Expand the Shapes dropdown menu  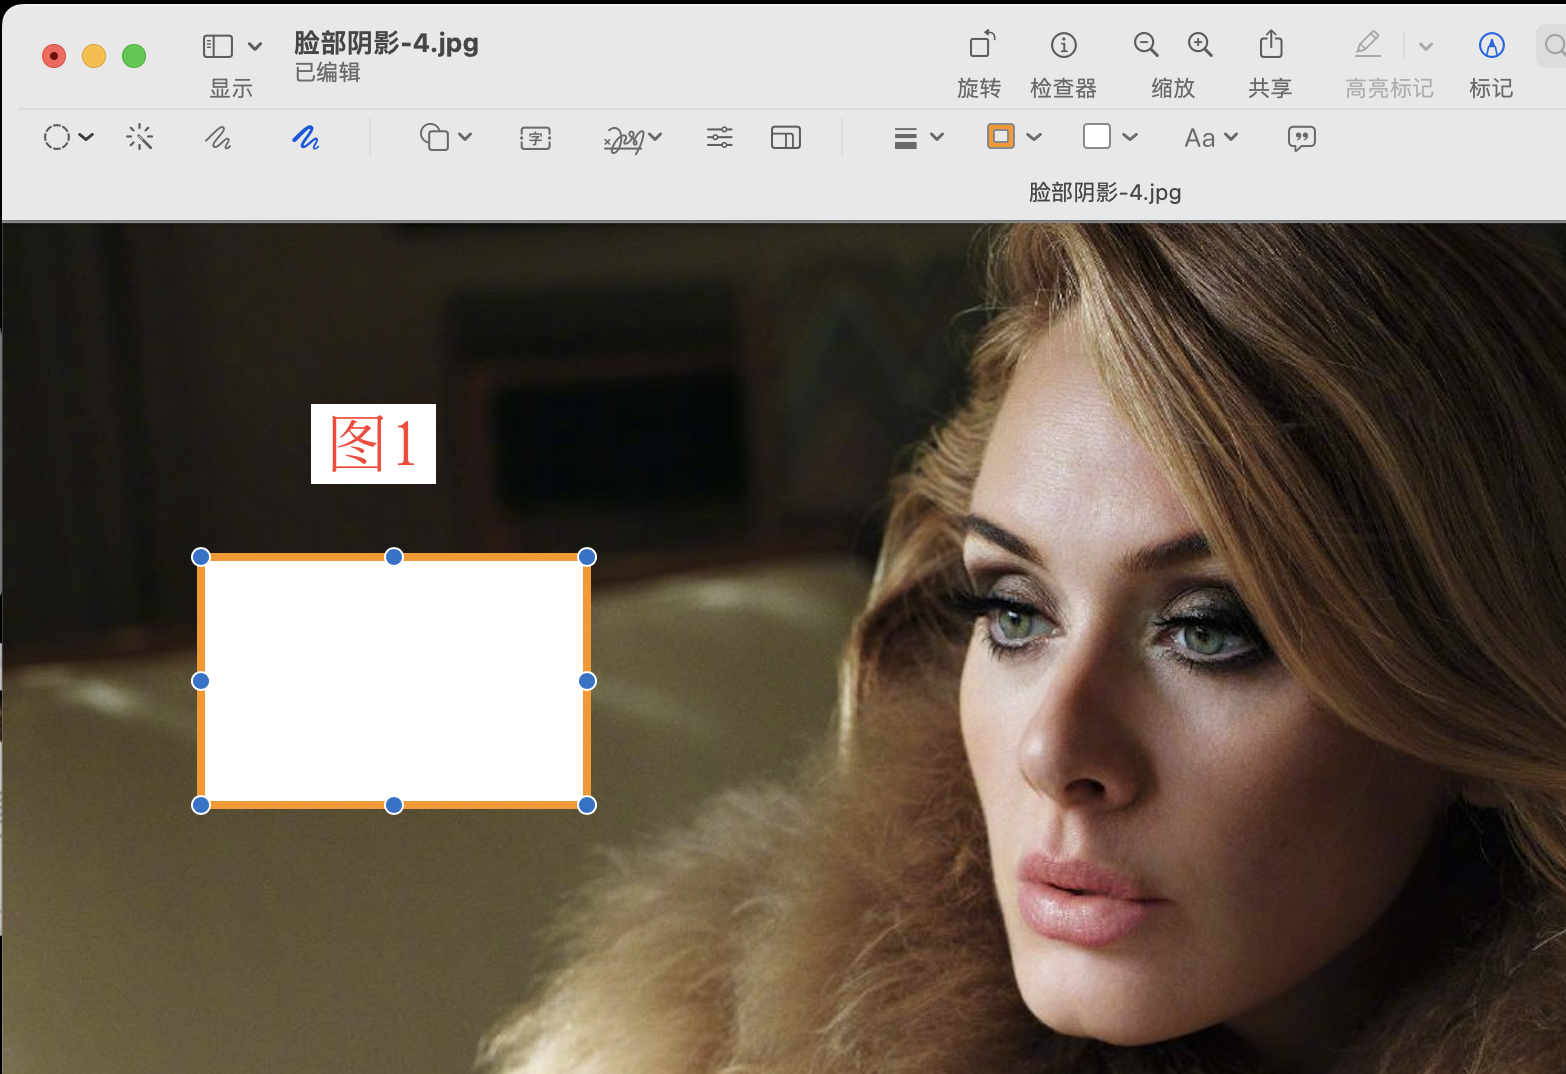tap(445, 137)
